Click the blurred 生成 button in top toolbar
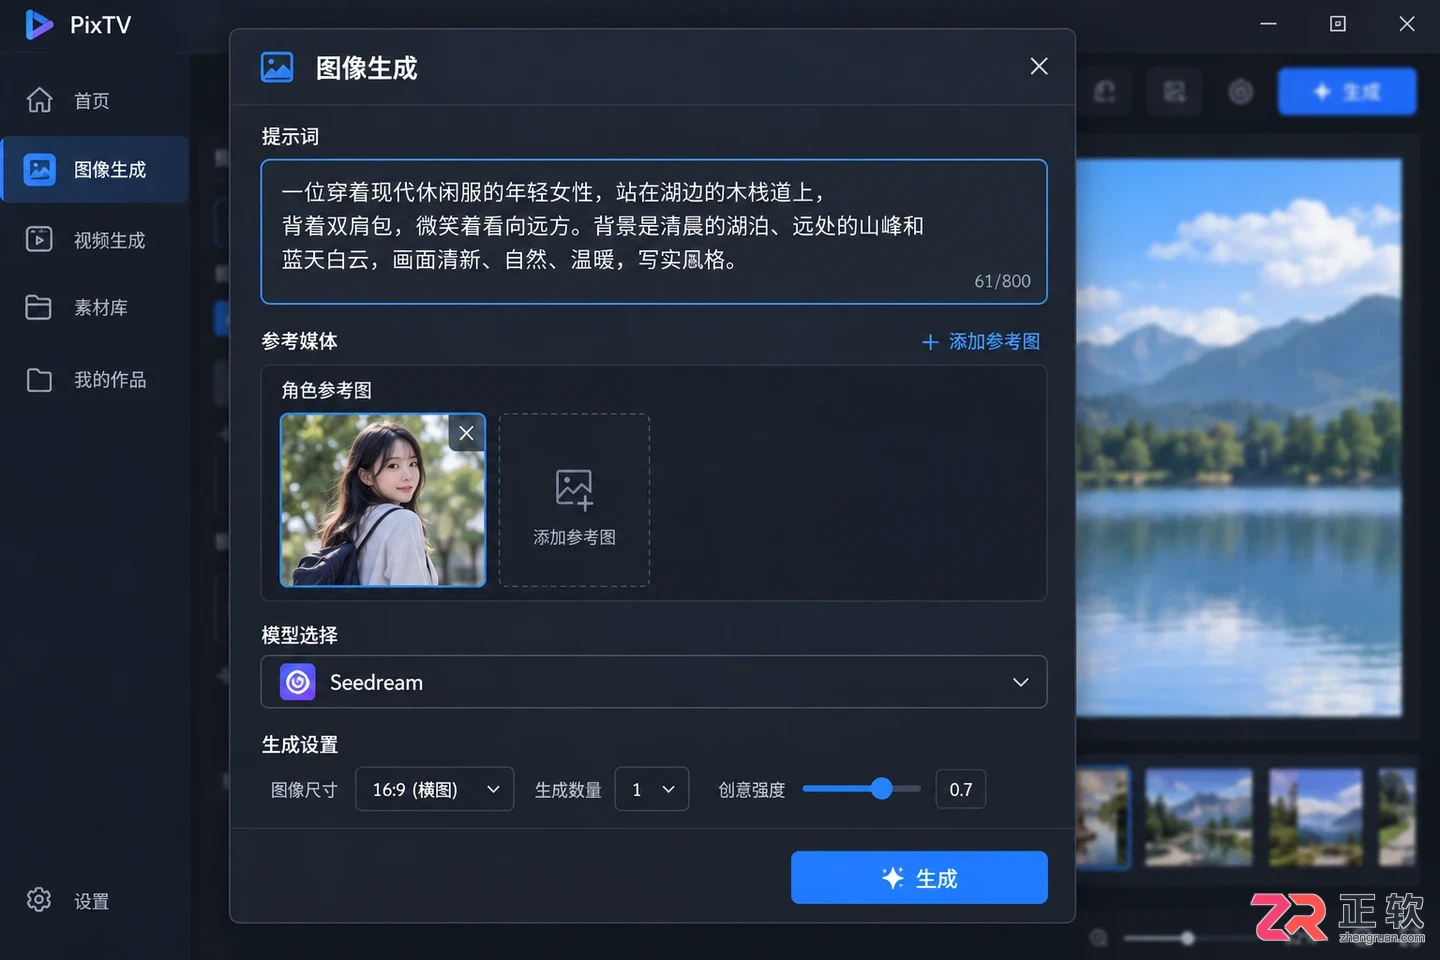Viewport: 1440px width, 960px height. [x=1347, y=92]
